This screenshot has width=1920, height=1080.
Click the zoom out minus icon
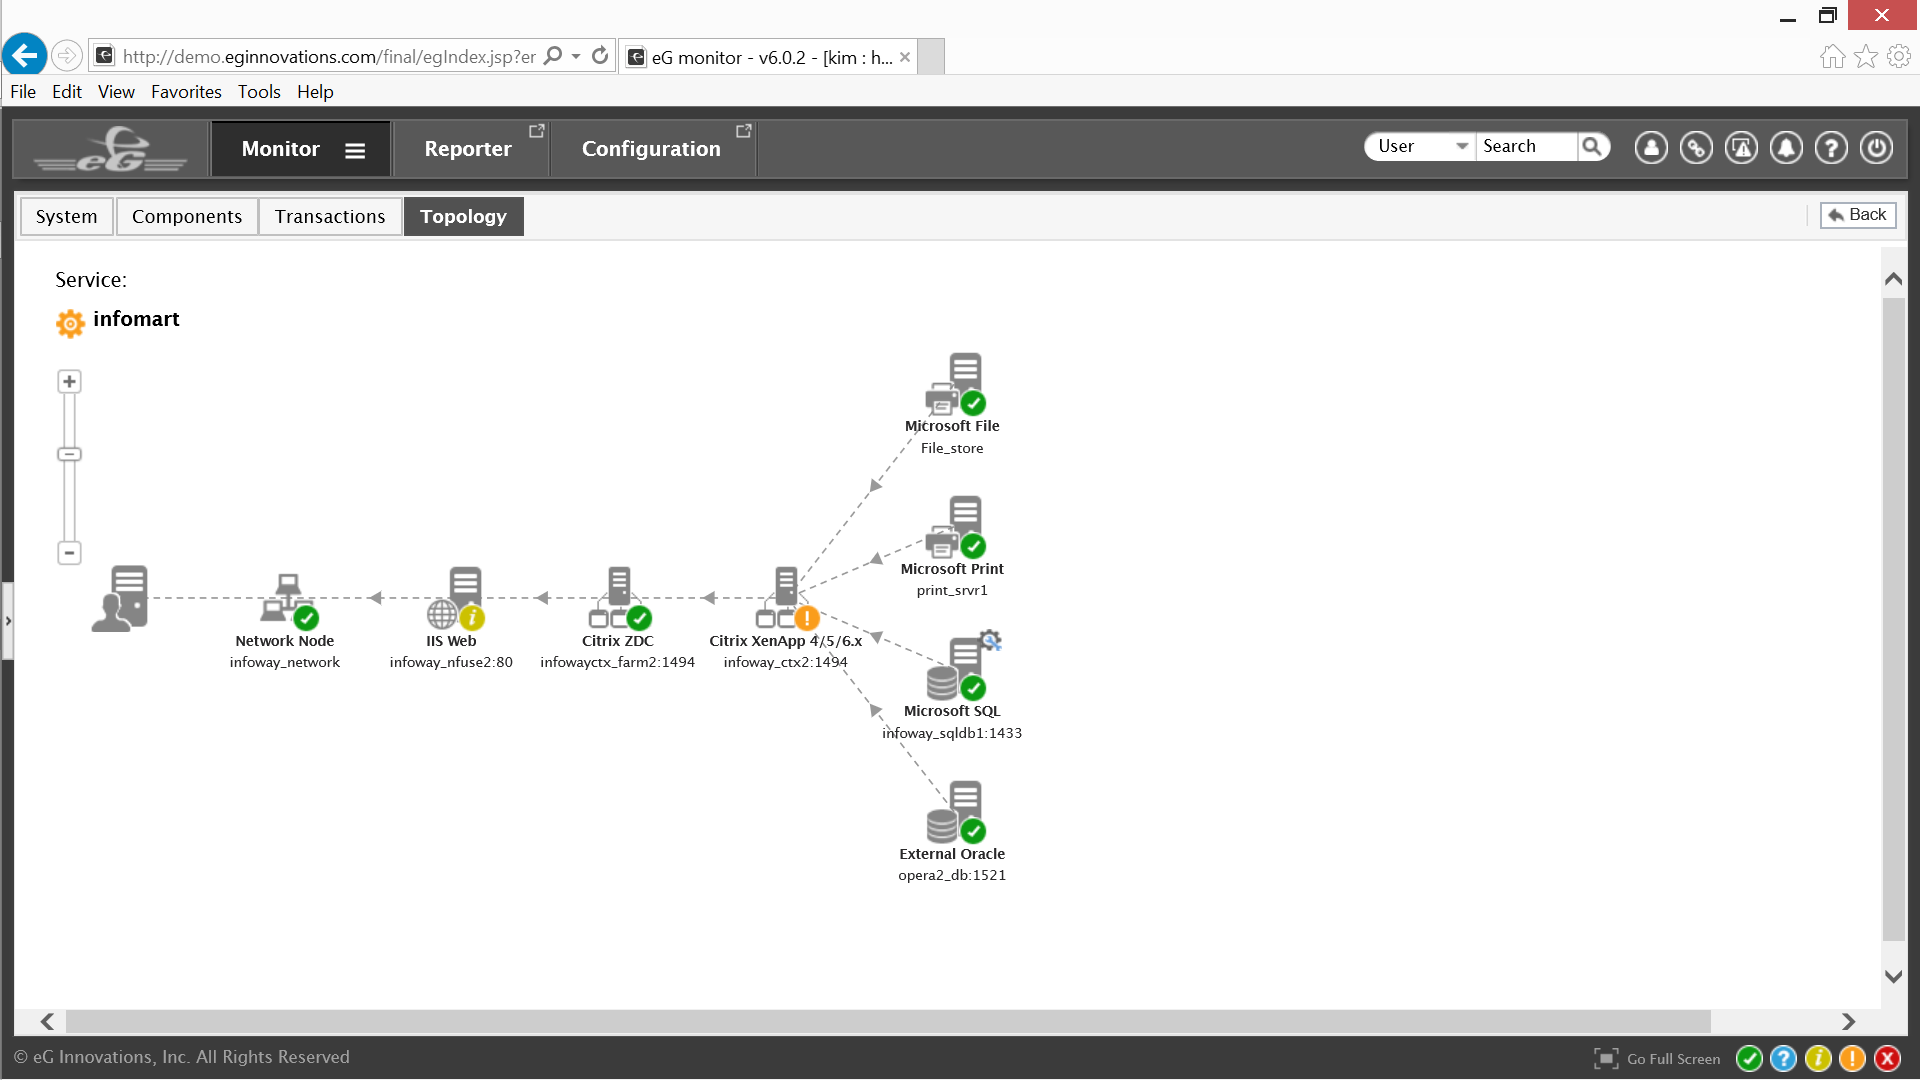[x=69, y=553]
